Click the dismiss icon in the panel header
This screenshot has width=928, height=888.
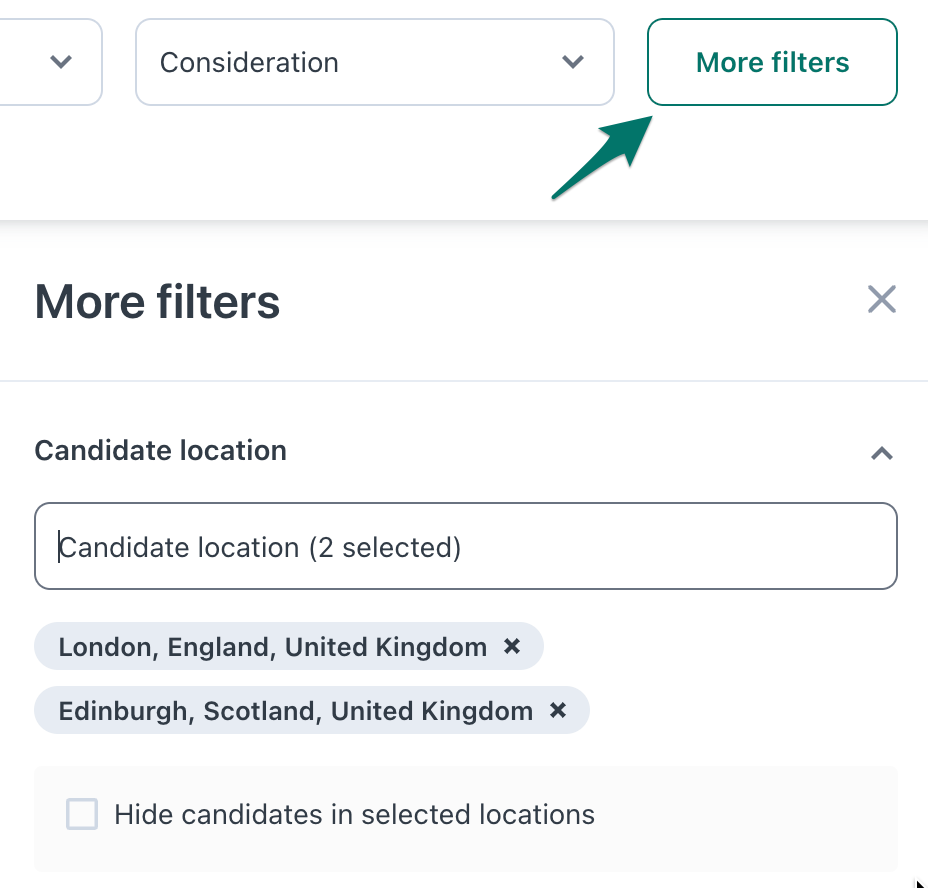pos(881,299)
